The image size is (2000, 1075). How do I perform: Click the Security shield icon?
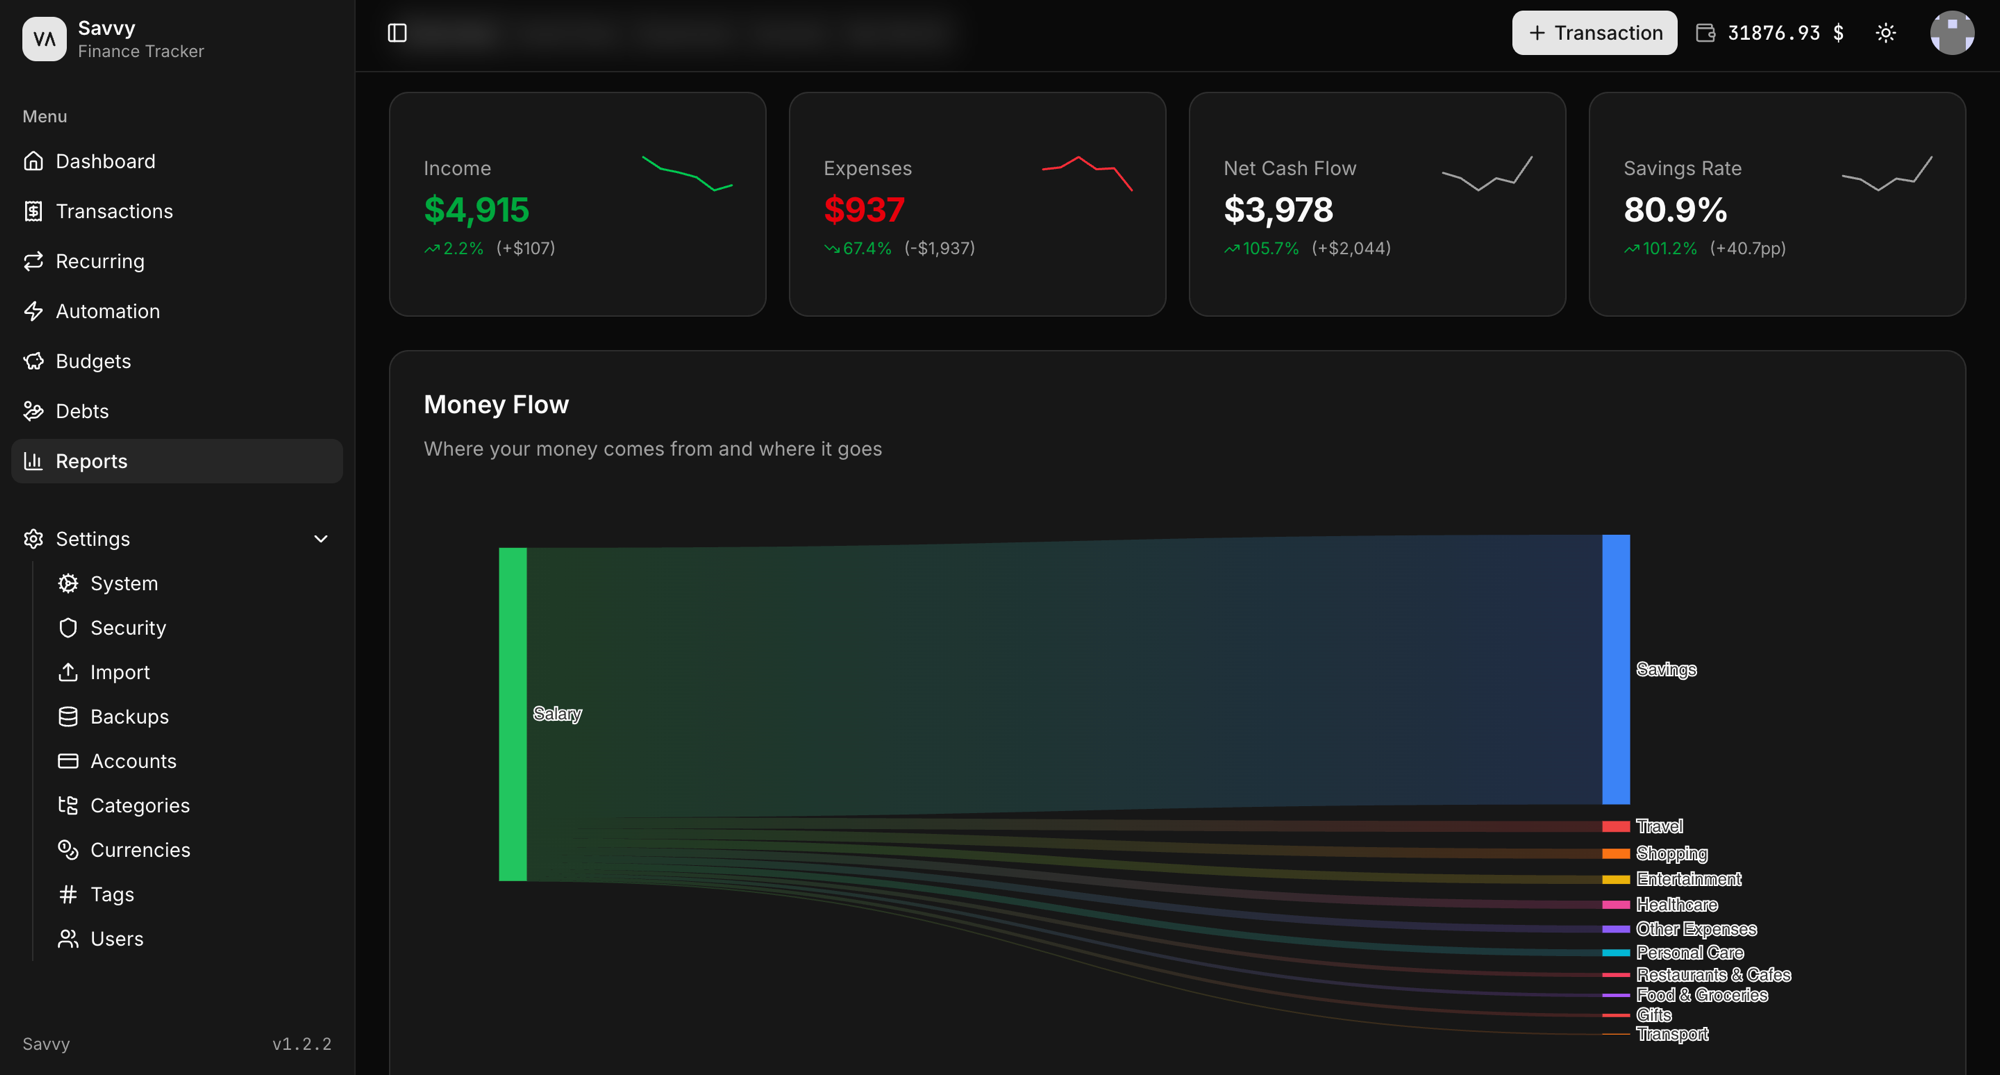(x=68, y=628)
